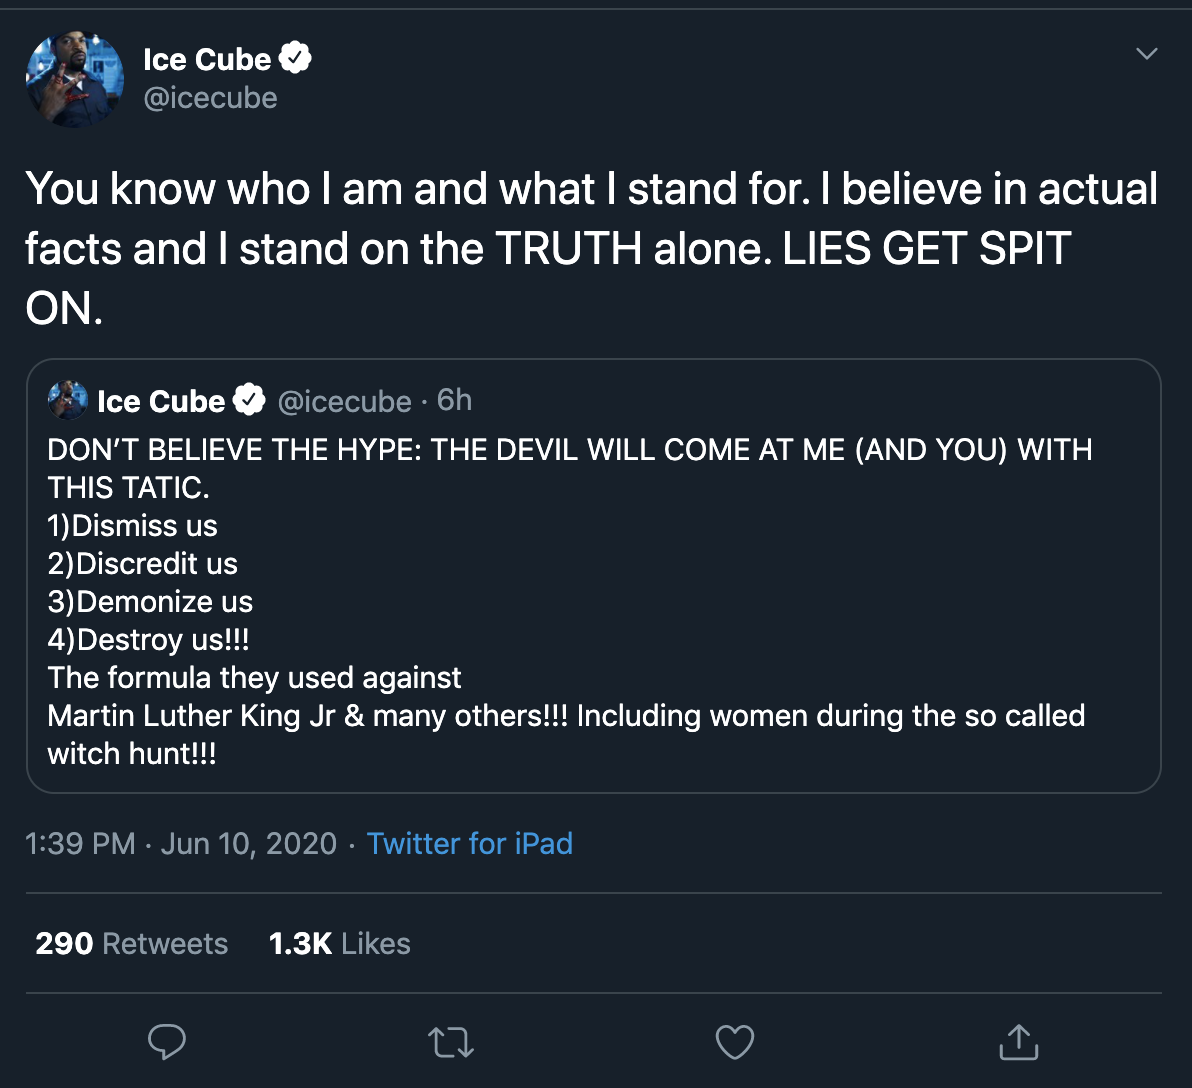Open the Twitter for iPad link

click(469, 843)
